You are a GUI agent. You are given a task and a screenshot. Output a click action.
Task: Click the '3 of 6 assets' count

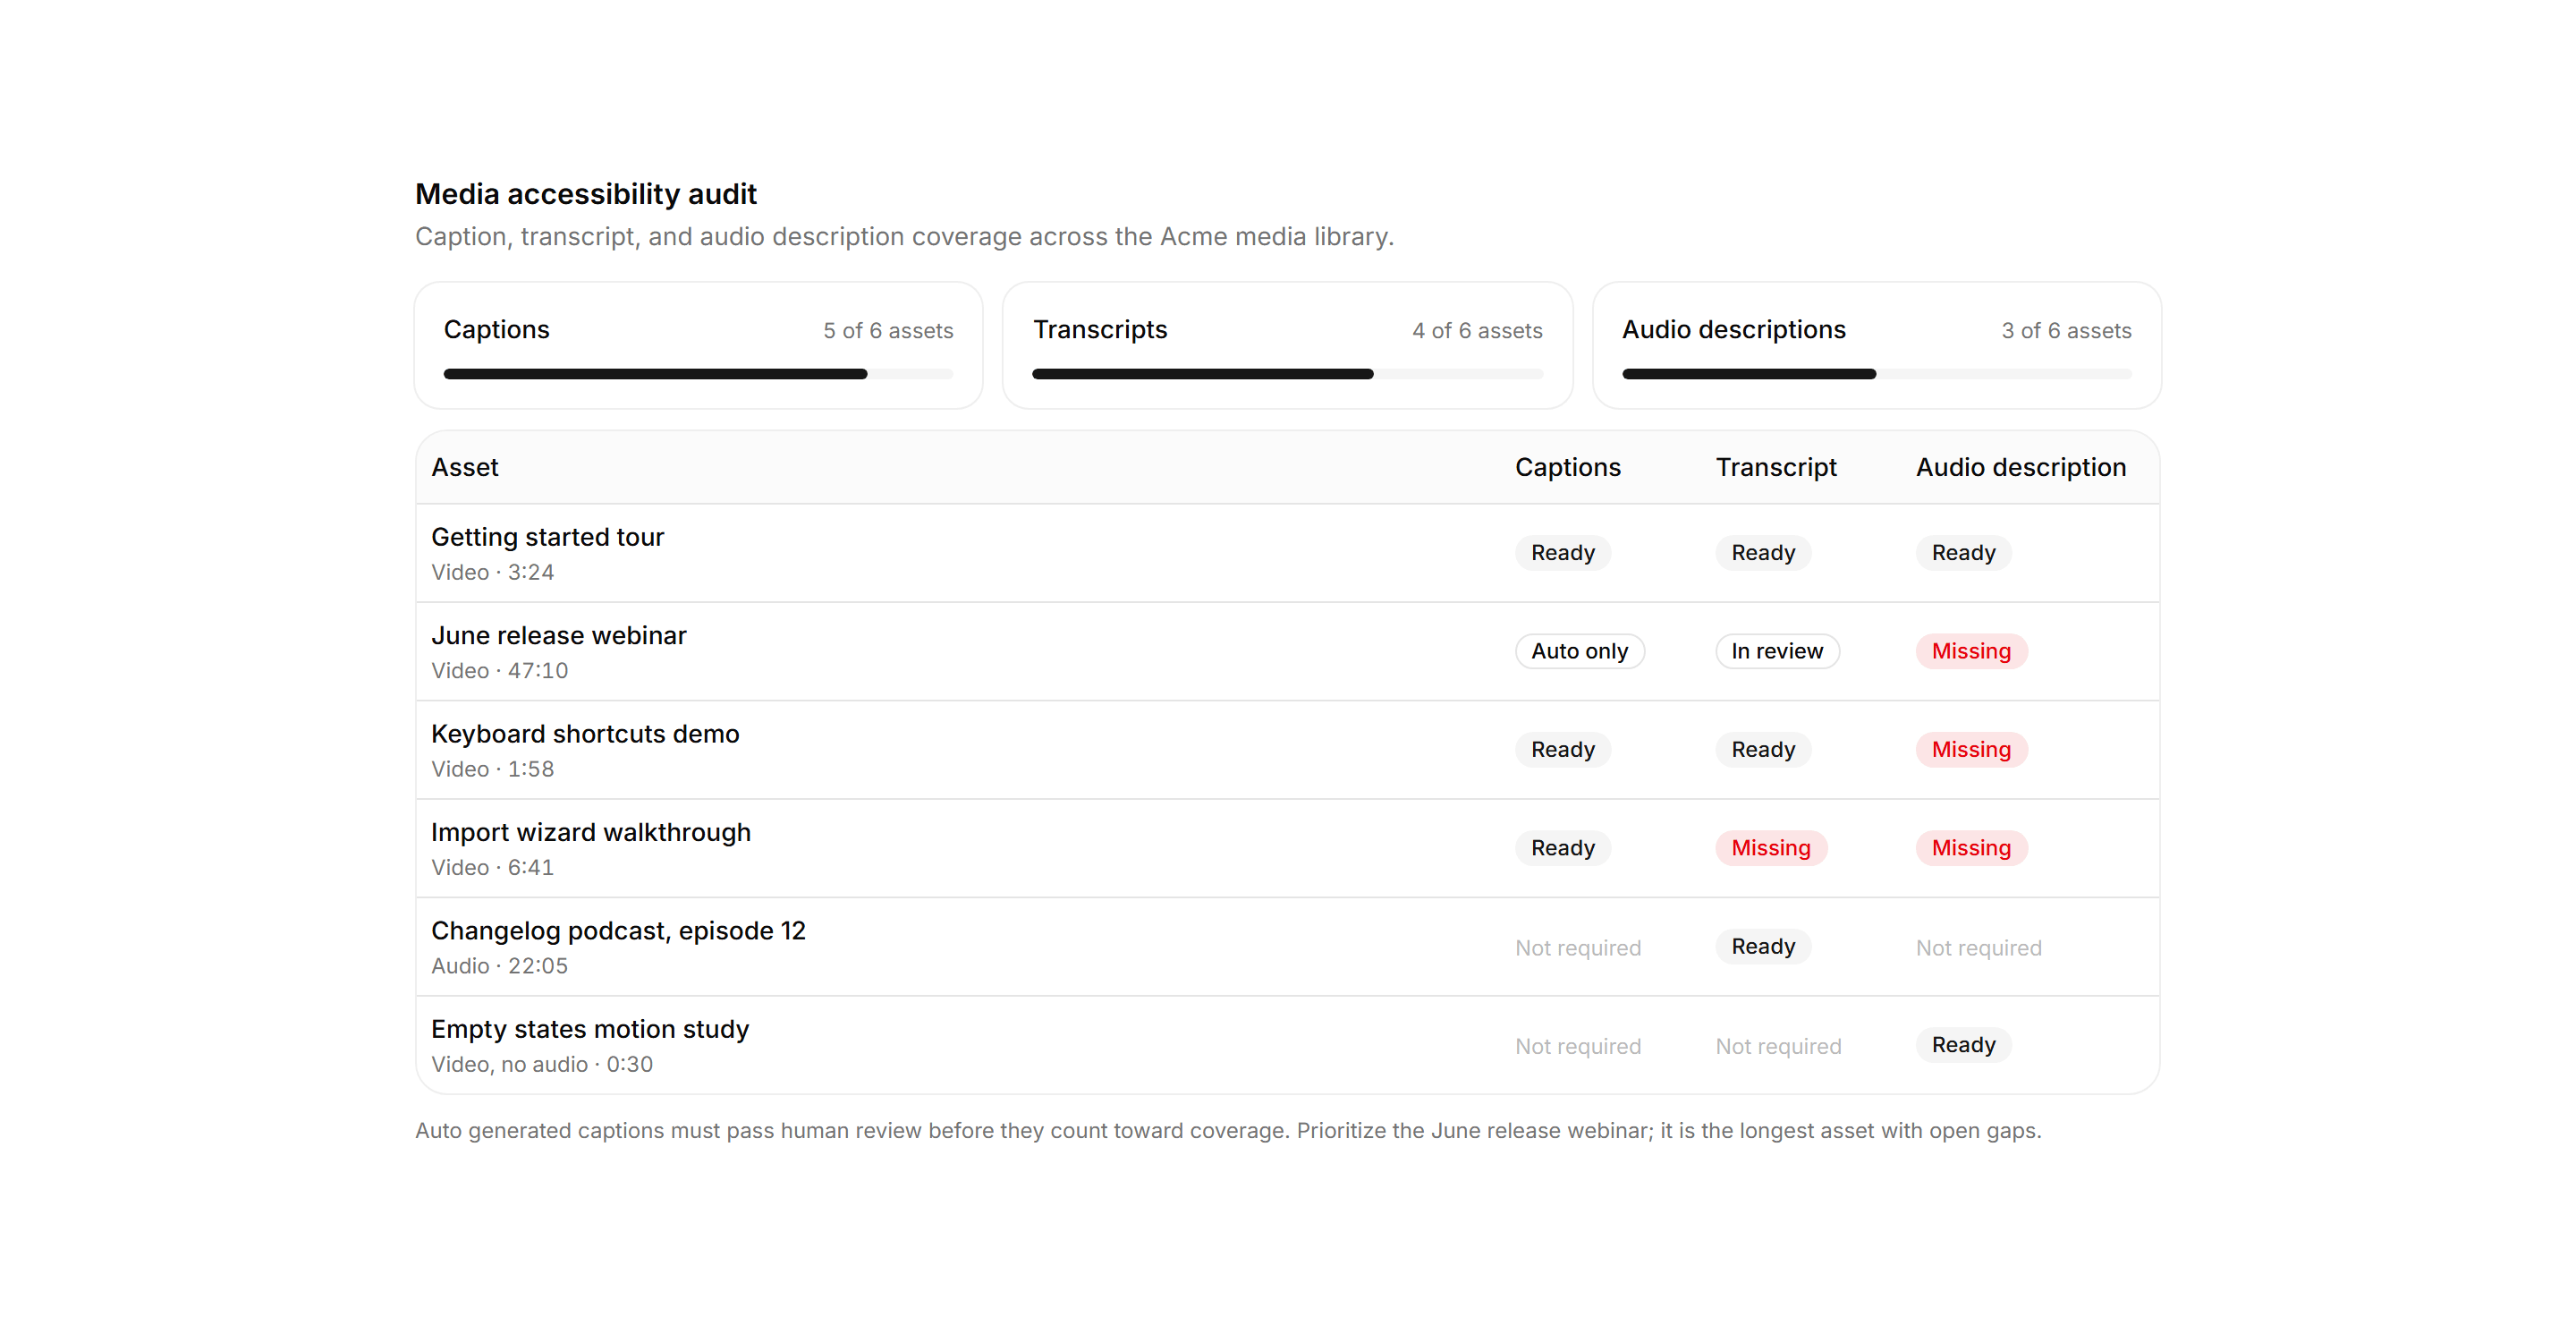tap(2066, 331)
